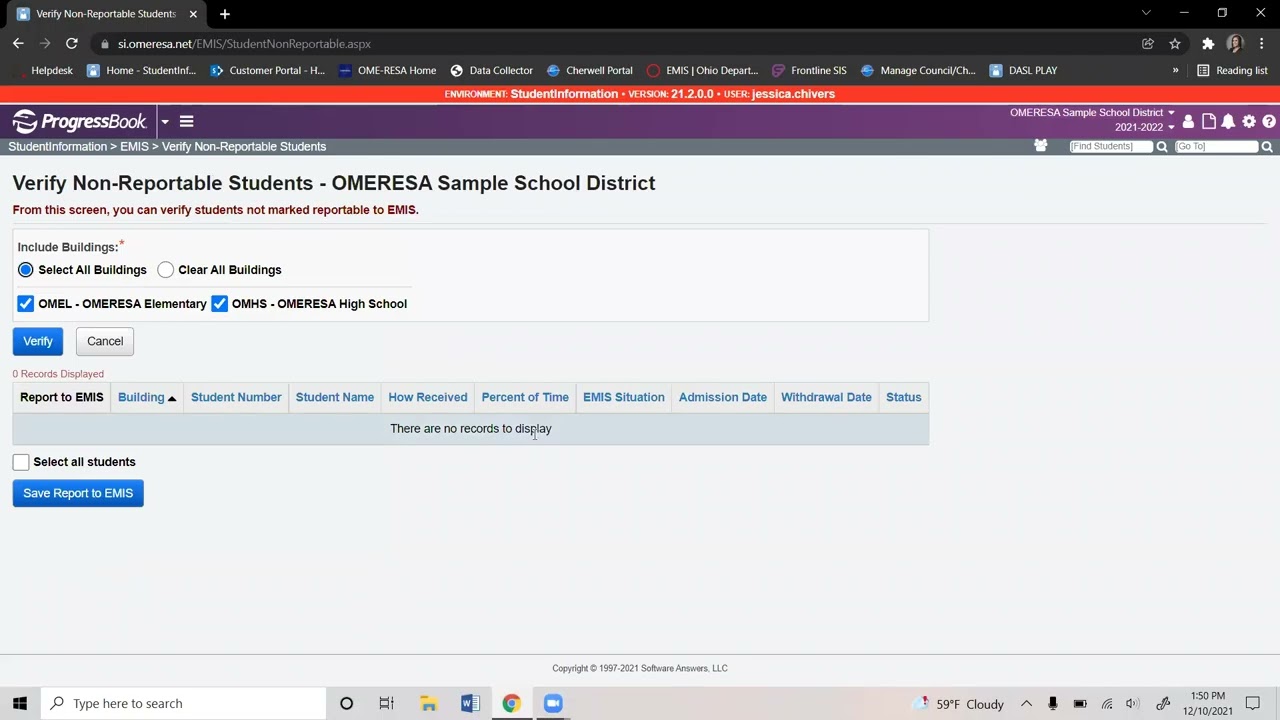Go to EMIS breadcrumb link
The width and height of the screenshot is (1280, 720).
pyautogui.click(x=134, y=147)
